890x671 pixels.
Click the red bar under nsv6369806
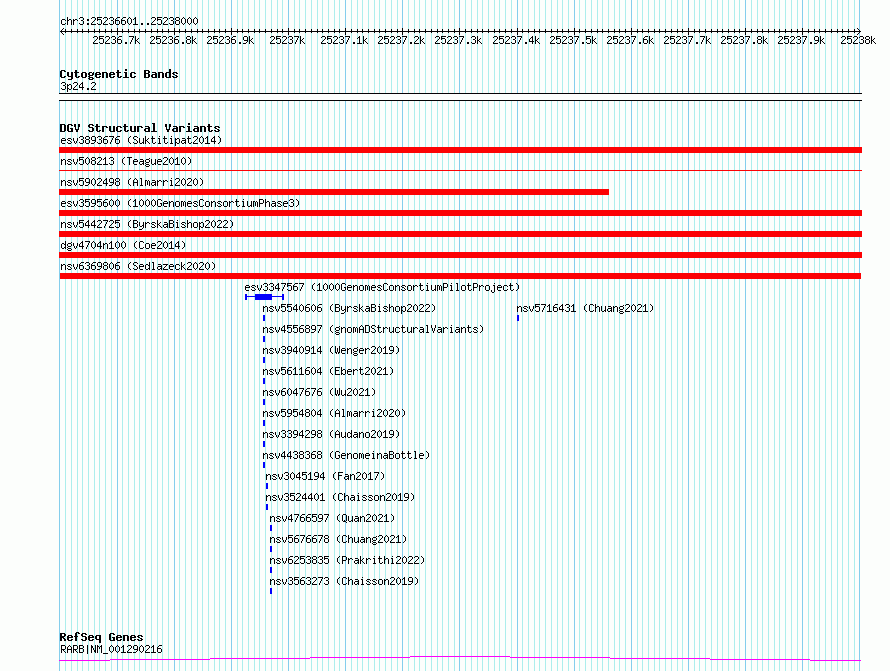point(460,276)
